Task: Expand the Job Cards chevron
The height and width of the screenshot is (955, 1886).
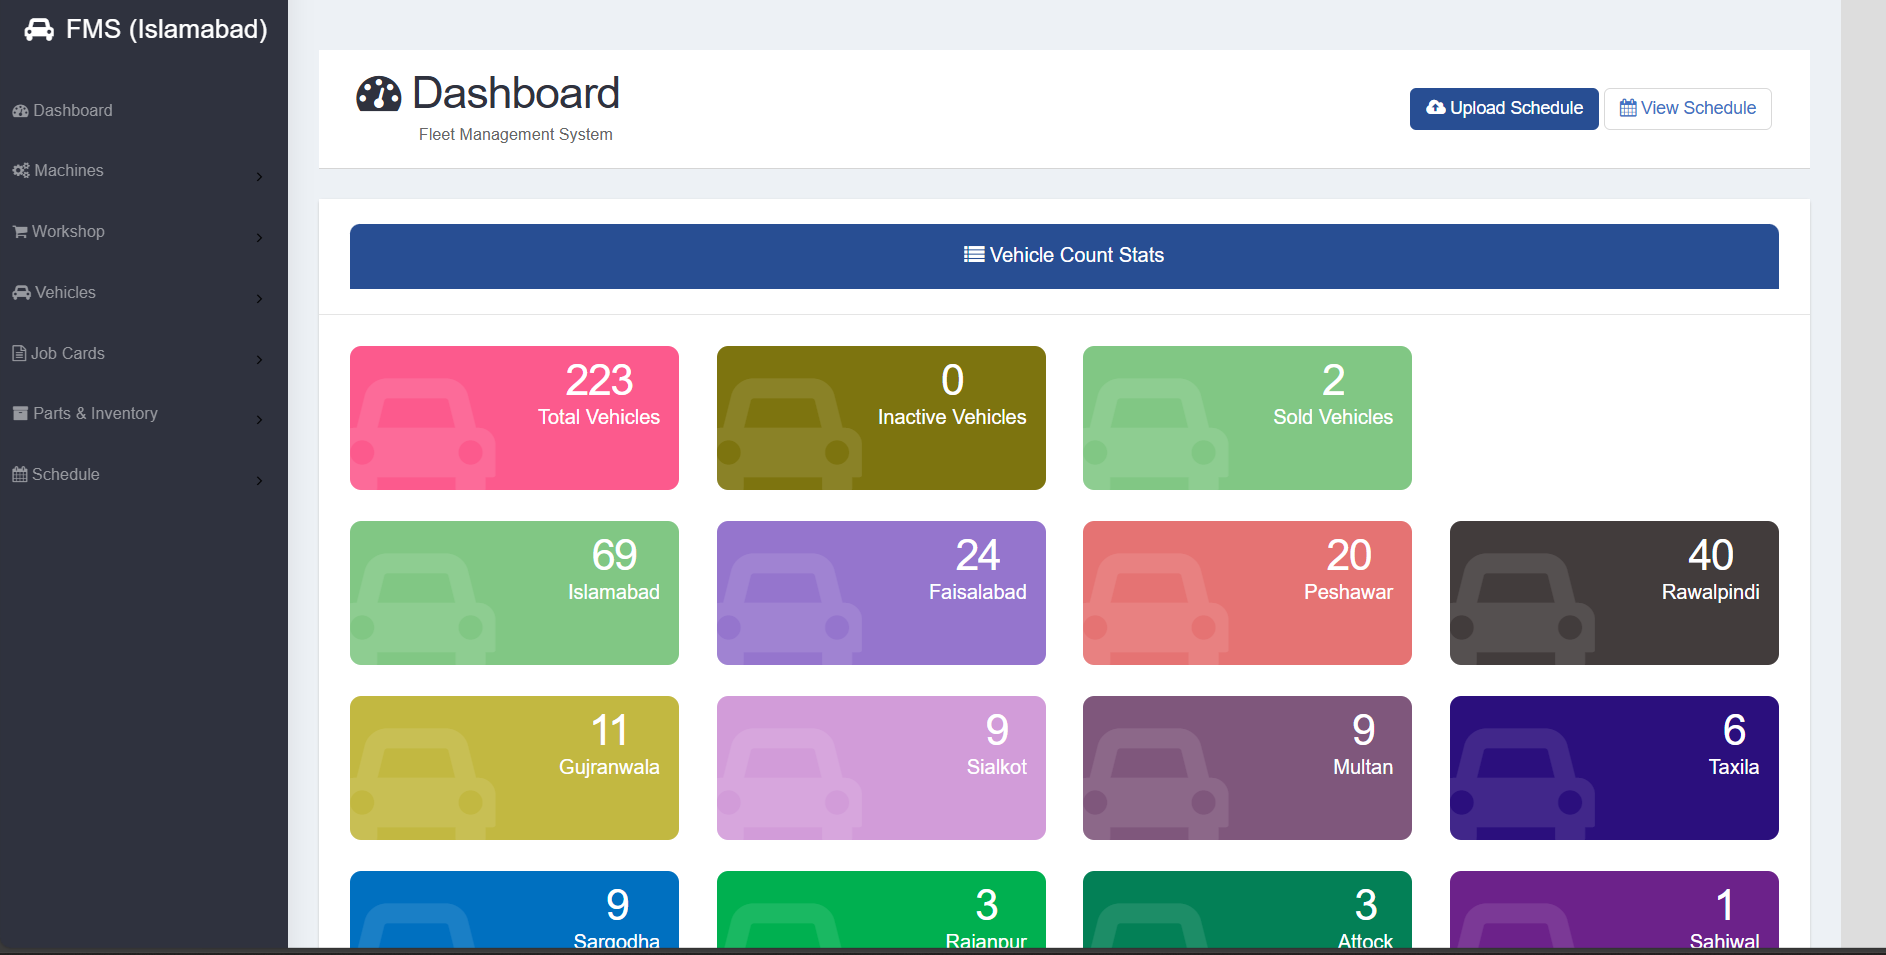Action: pyautogui.click(x=259, y=360)
